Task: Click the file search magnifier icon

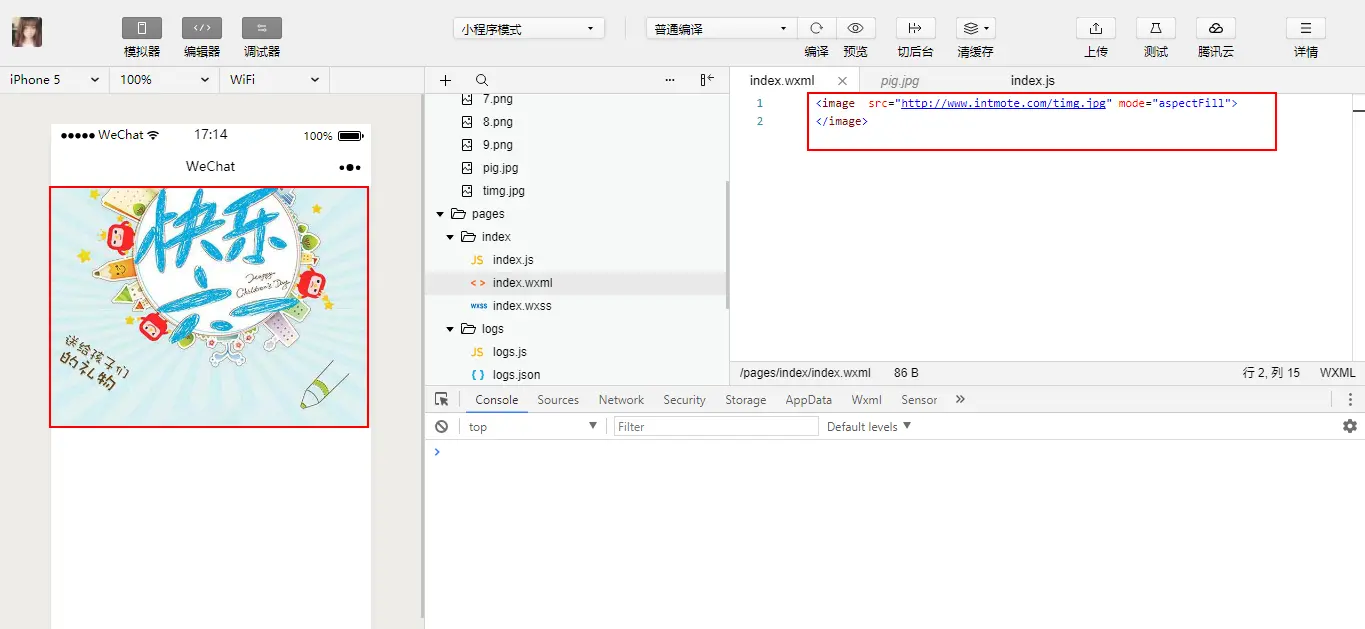Action: point(482,80)
